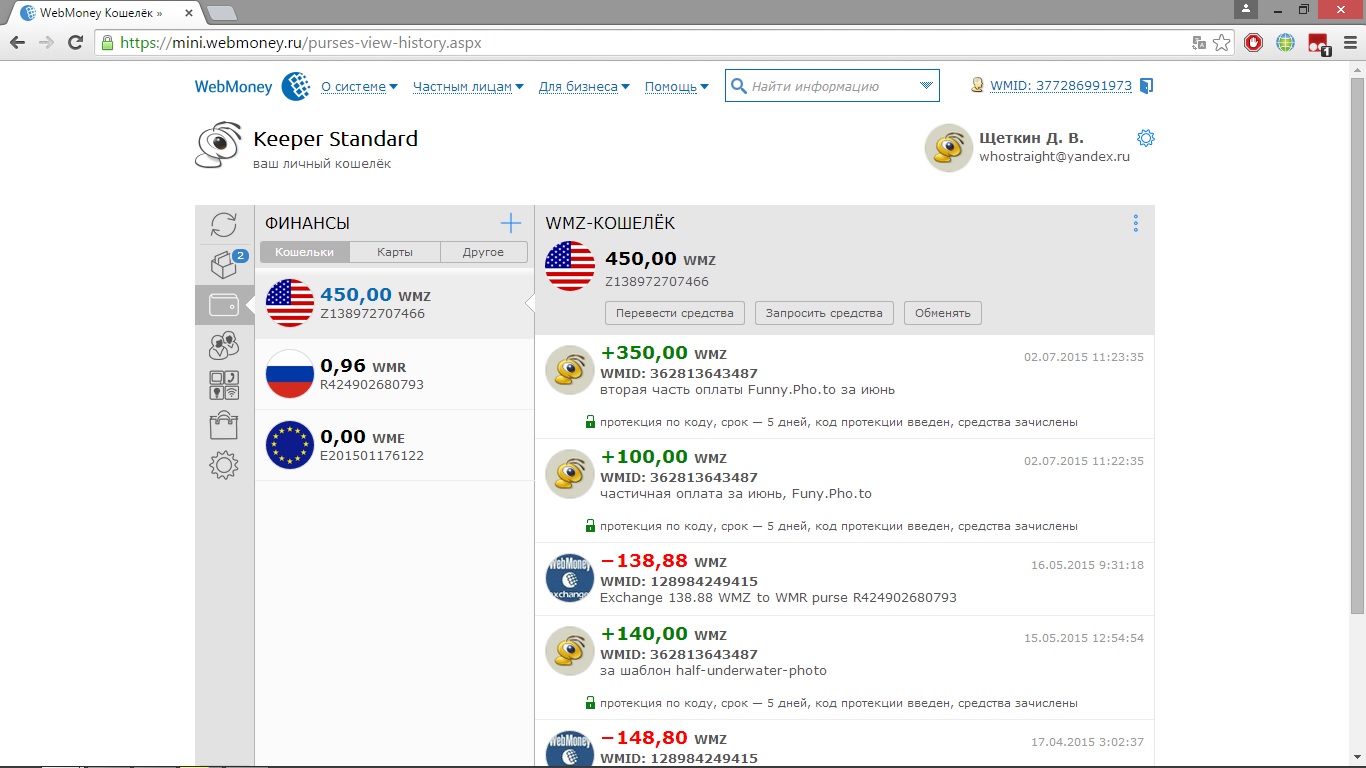Screen dimensions: 1366x768
Task: Click the US flag in the WMZ-кошелёк header
Action: pyautogui.click(x=570, y=266)
